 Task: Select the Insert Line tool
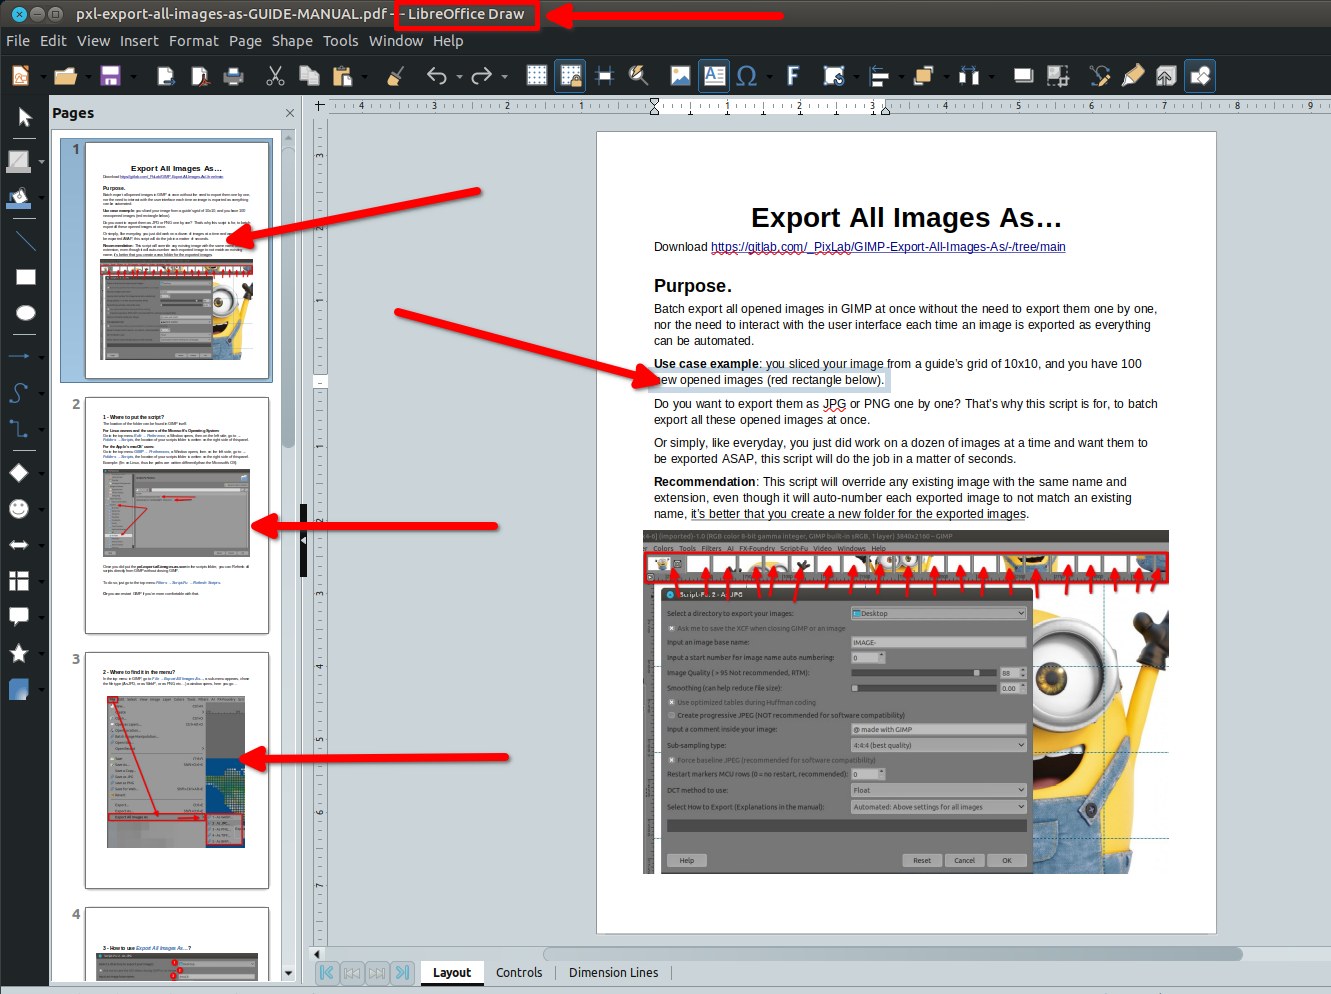(25, 241)
